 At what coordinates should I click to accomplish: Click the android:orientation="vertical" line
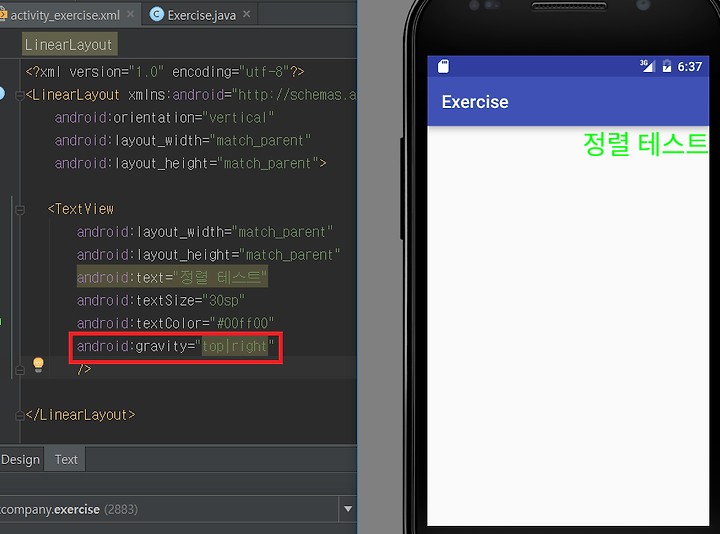(164, 118)
